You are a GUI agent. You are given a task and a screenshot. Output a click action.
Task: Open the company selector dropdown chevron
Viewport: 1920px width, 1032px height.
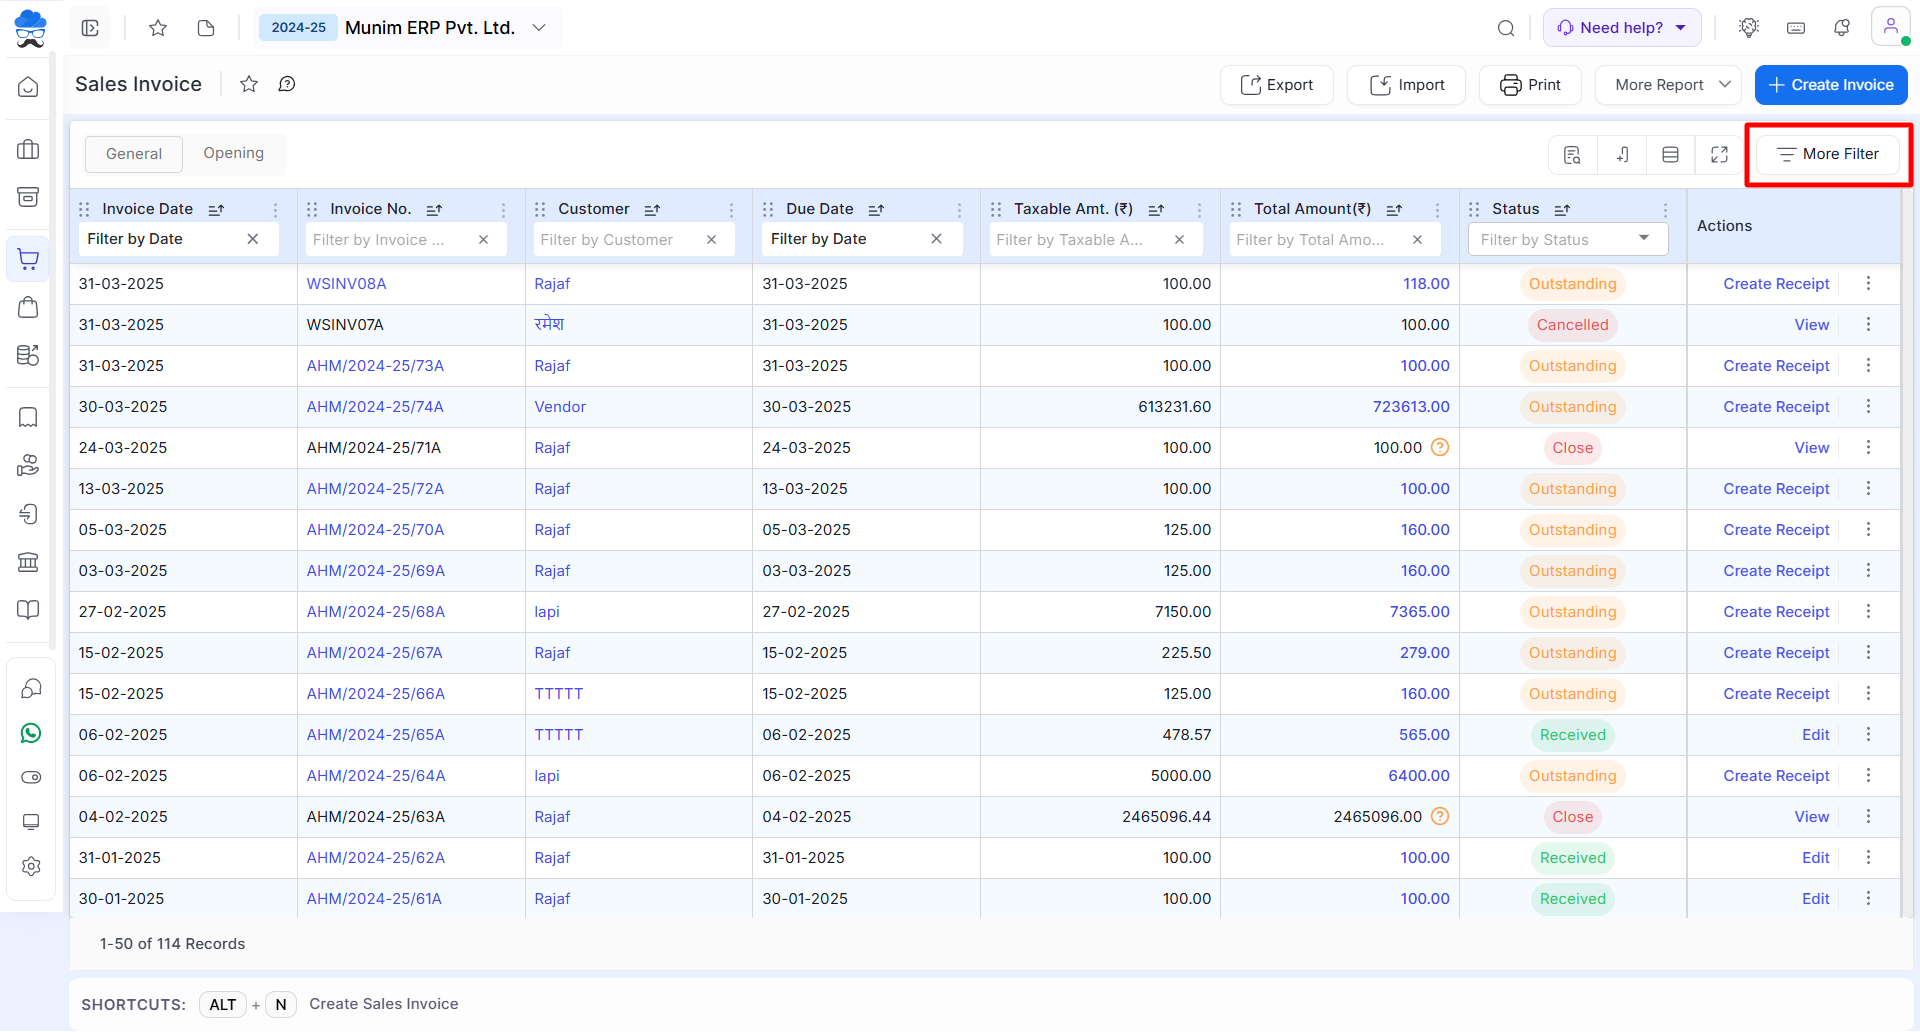(x=539, y=28)
